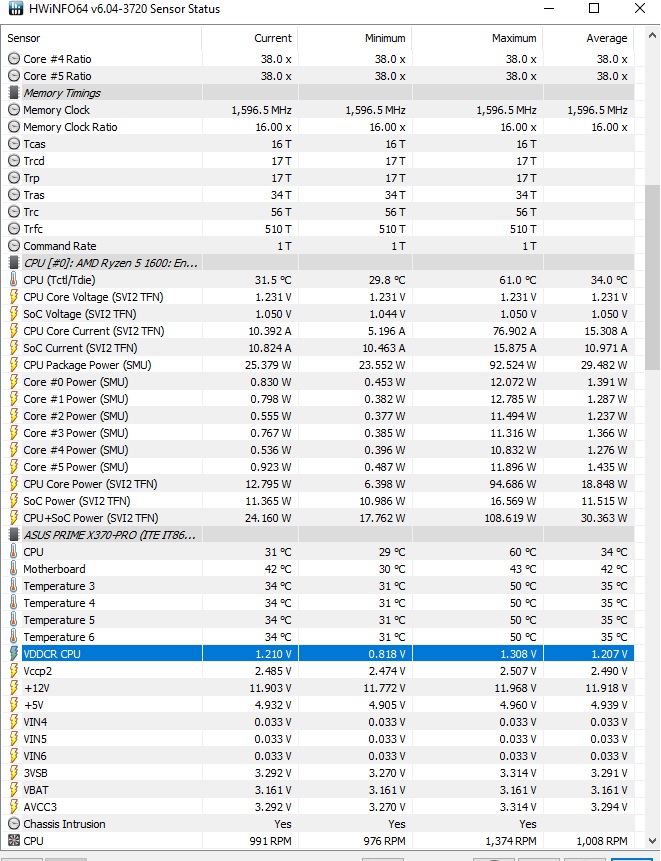The height and width of the screenshot is (861, 661).
Task: Select the CPU [#0]: AMD Ryzen 5 1600 group header
Action: (x=317, y=263)
